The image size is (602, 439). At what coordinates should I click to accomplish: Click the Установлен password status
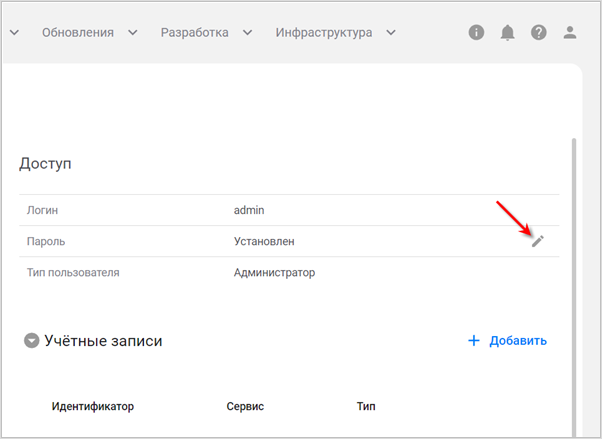point(264,241)
